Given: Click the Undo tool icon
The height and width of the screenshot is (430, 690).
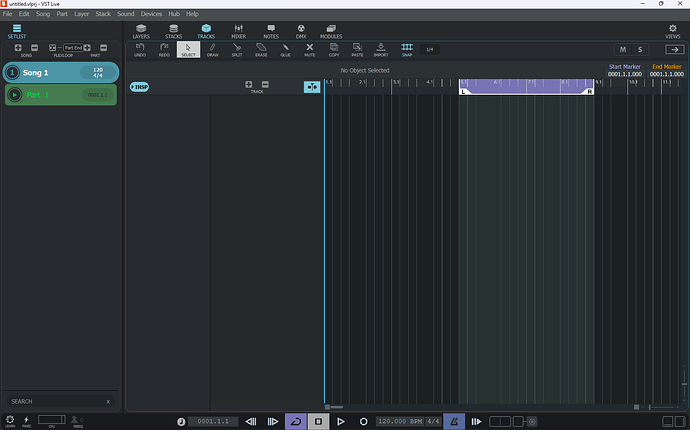Looking at the screenshot, I should (140, 49).
